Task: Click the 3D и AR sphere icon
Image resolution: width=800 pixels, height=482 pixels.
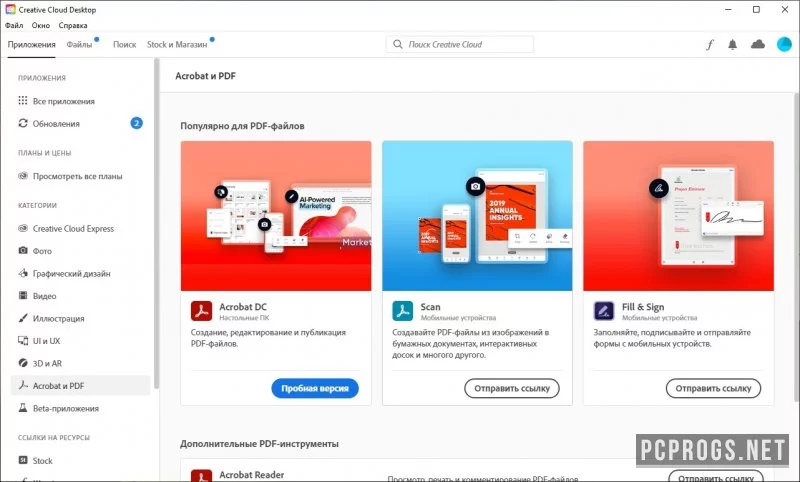Action: (23, 363)
